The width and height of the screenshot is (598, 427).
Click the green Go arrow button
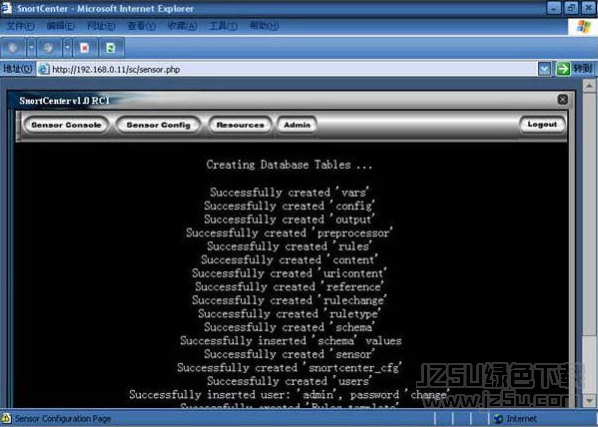coord(563,69)
